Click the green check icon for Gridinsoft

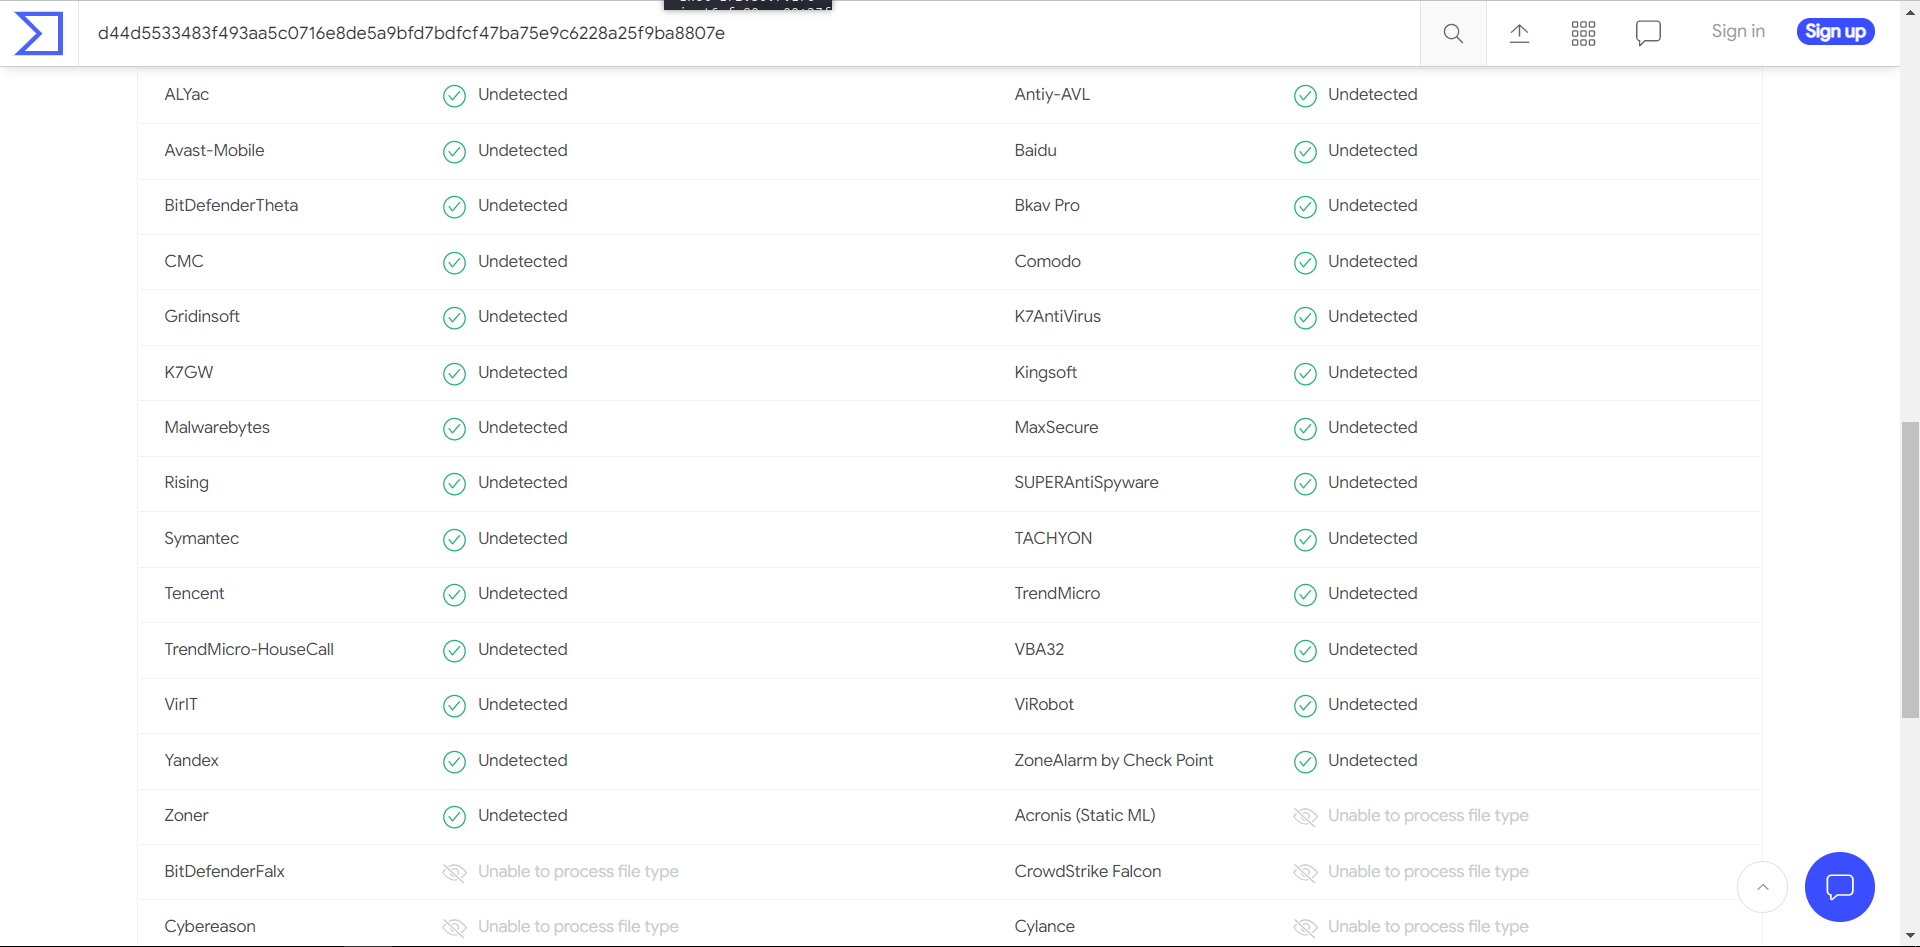pos(454,317)
